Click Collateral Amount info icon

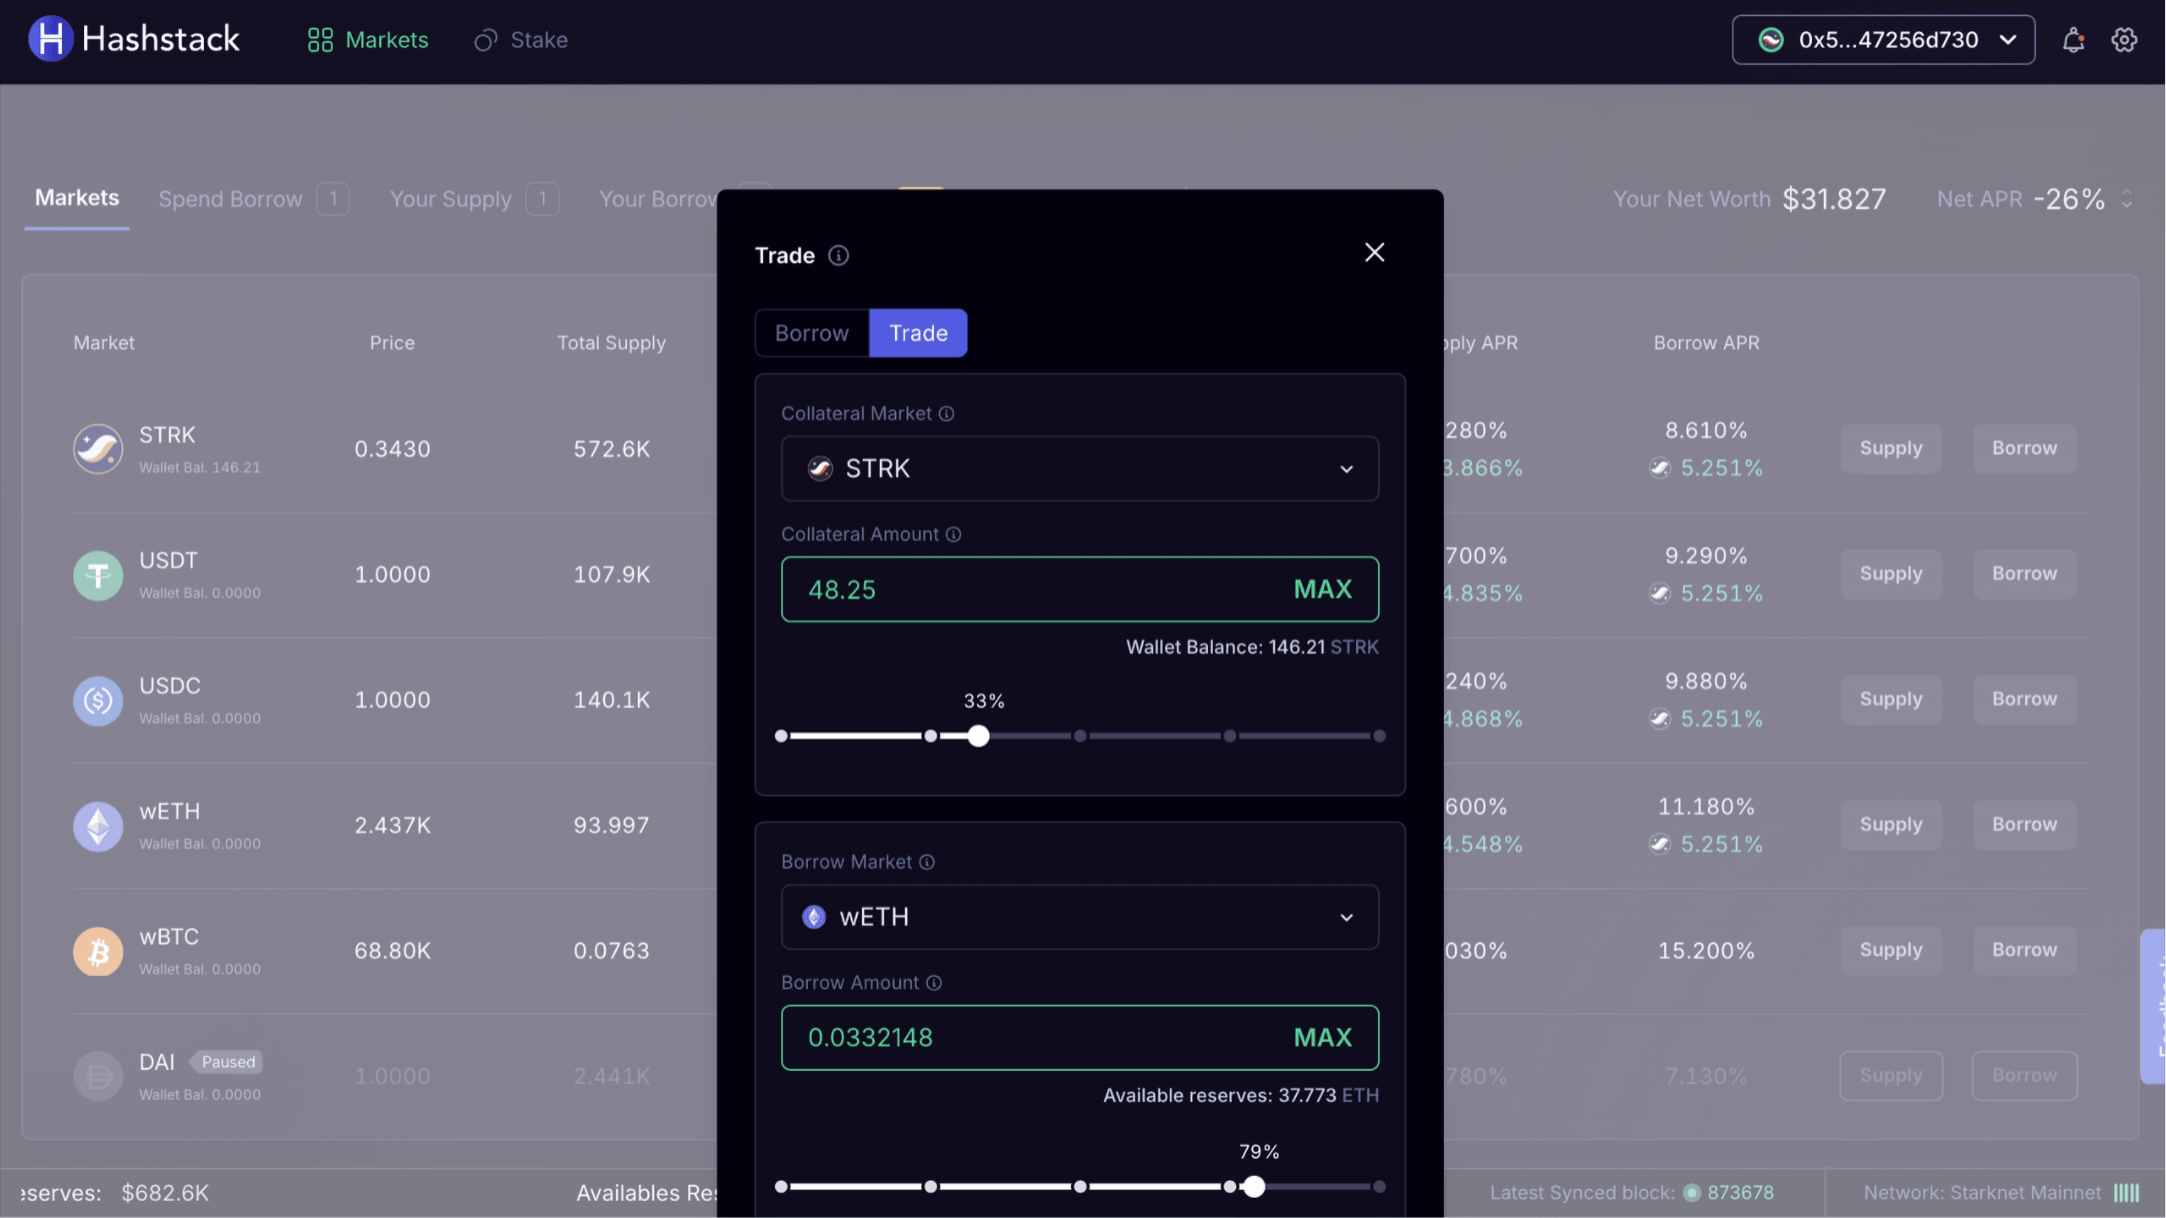[x=953, y=535]
